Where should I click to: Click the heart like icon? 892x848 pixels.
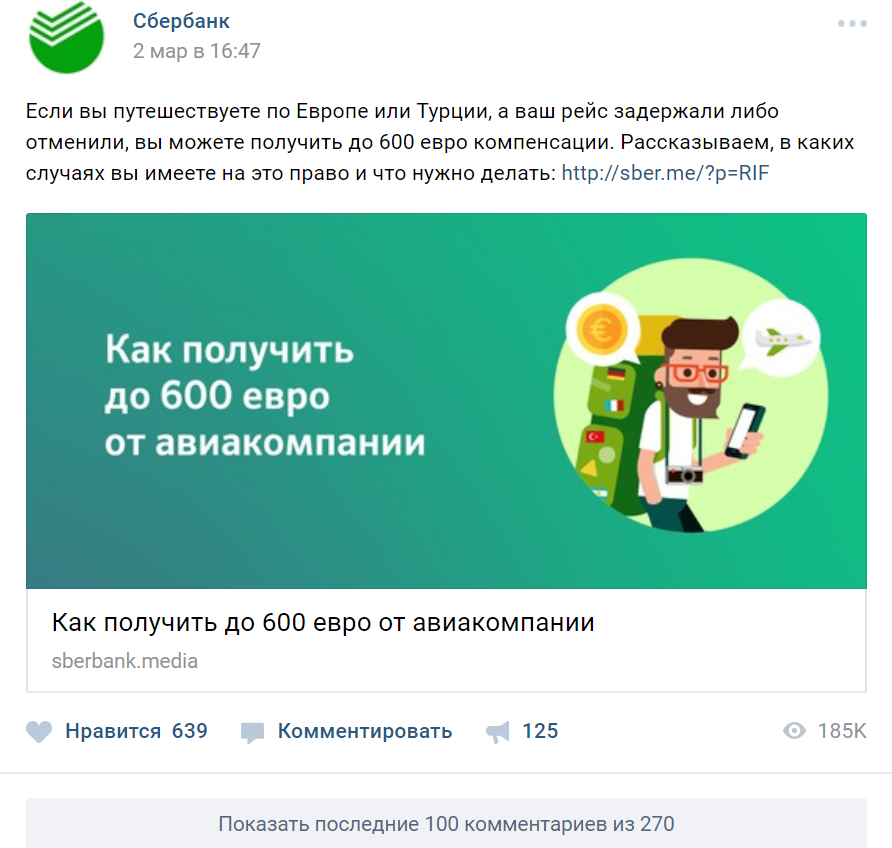pos(39,731)
